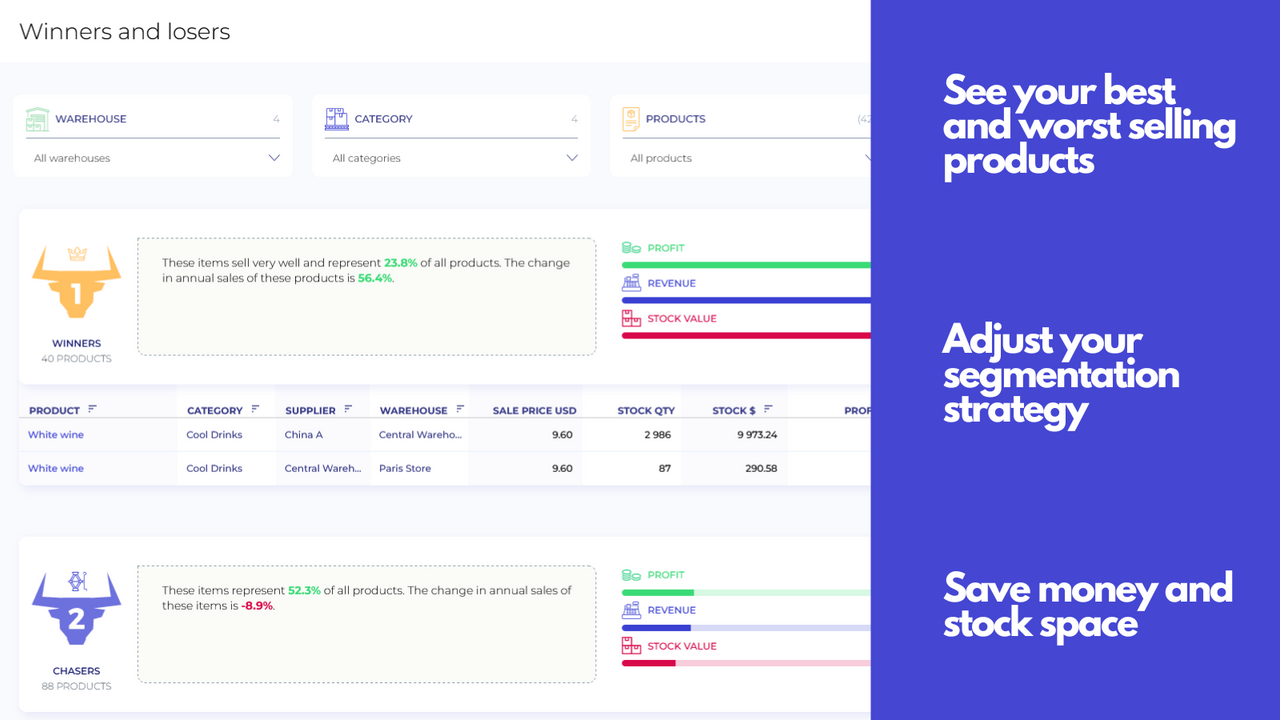Click the green coins Profit icon in Winners section
This screenshot has width=1280, height=720.
pos(630,247)
